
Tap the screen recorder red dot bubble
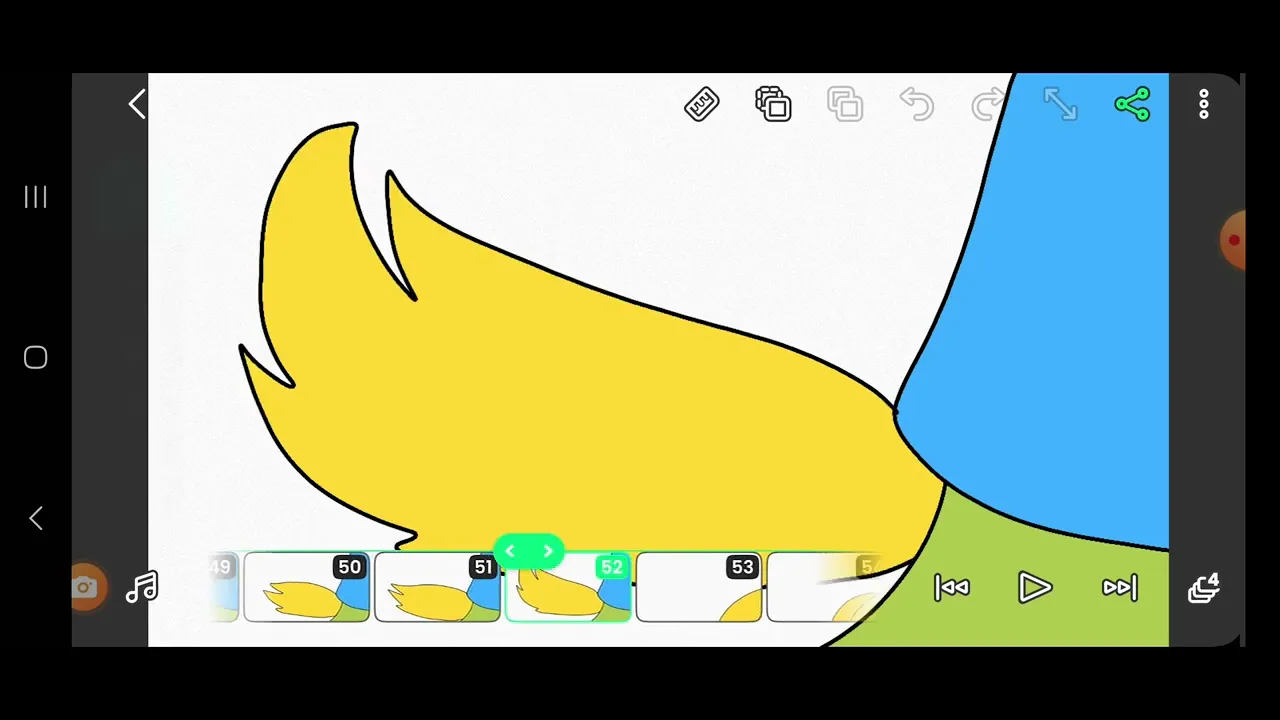tap(1233, 240)
